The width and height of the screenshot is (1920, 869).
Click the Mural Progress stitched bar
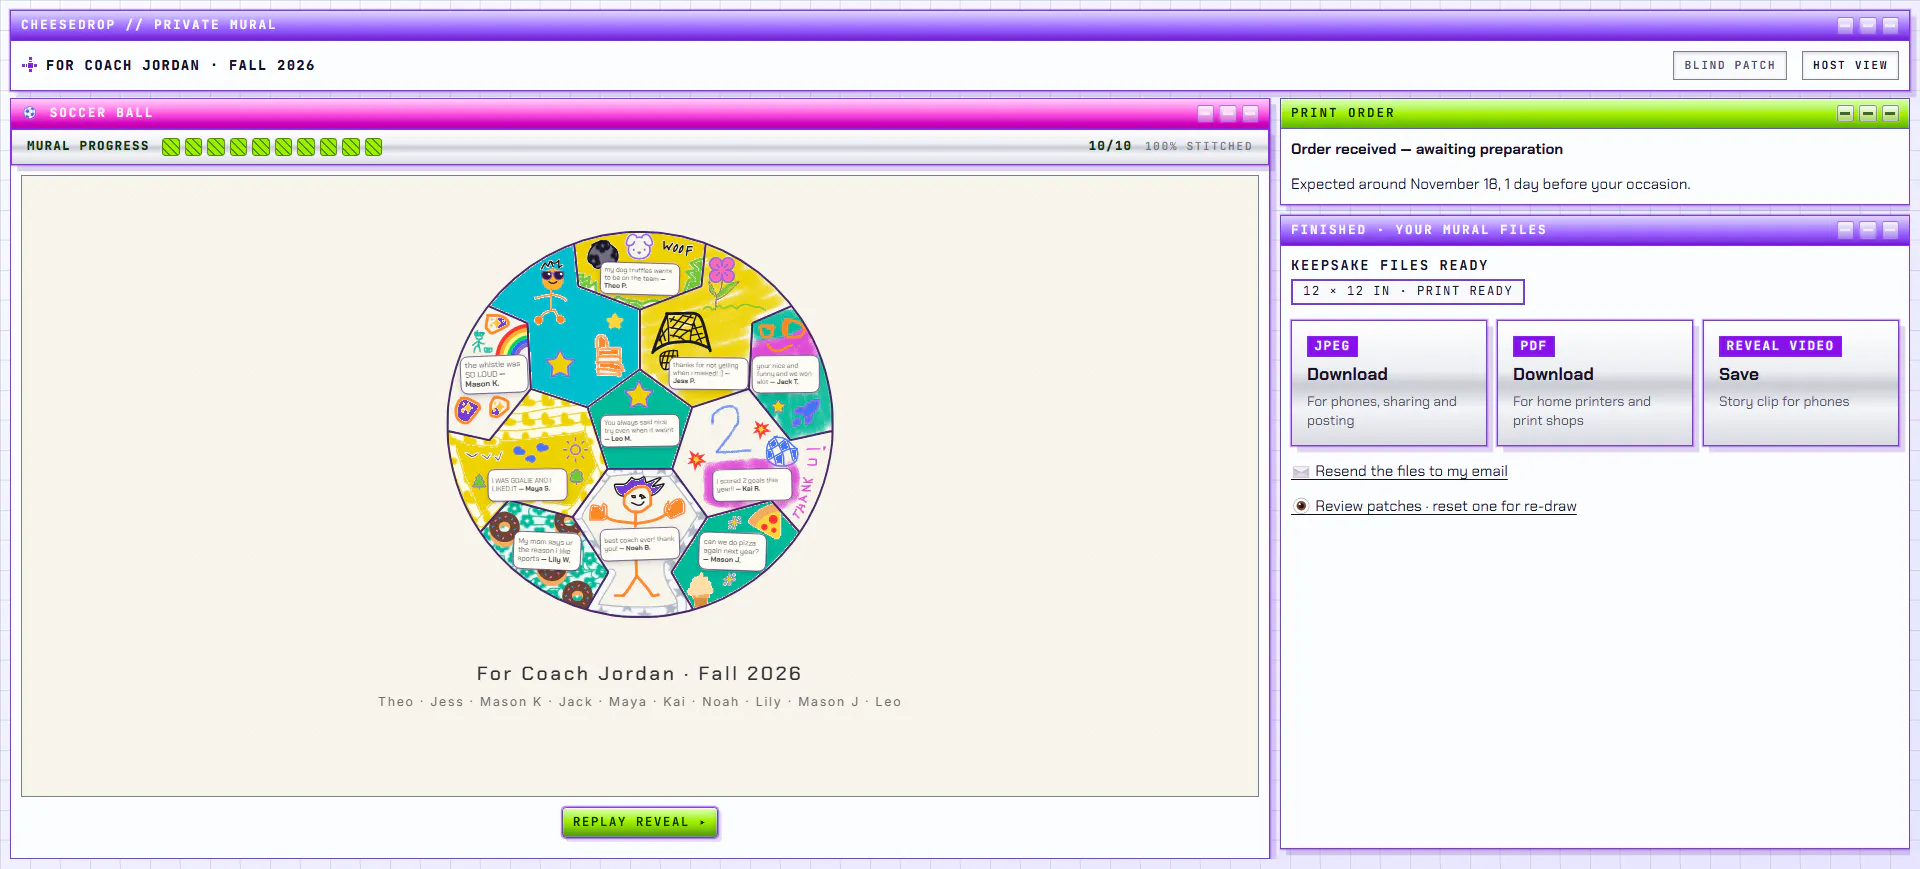tap(272, 147)
